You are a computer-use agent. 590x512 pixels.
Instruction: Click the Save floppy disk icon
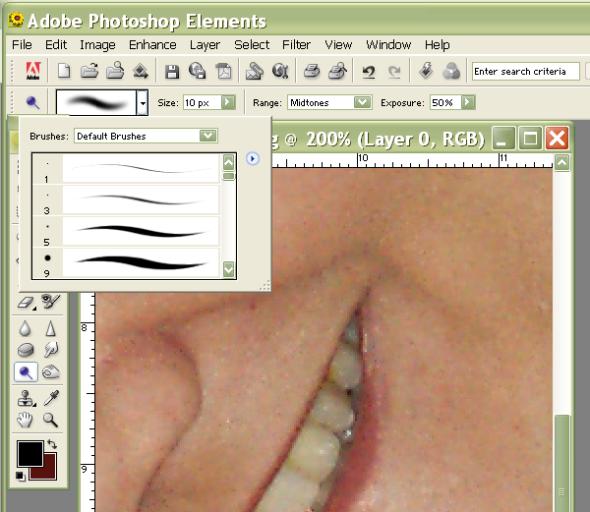pos(172,71)
